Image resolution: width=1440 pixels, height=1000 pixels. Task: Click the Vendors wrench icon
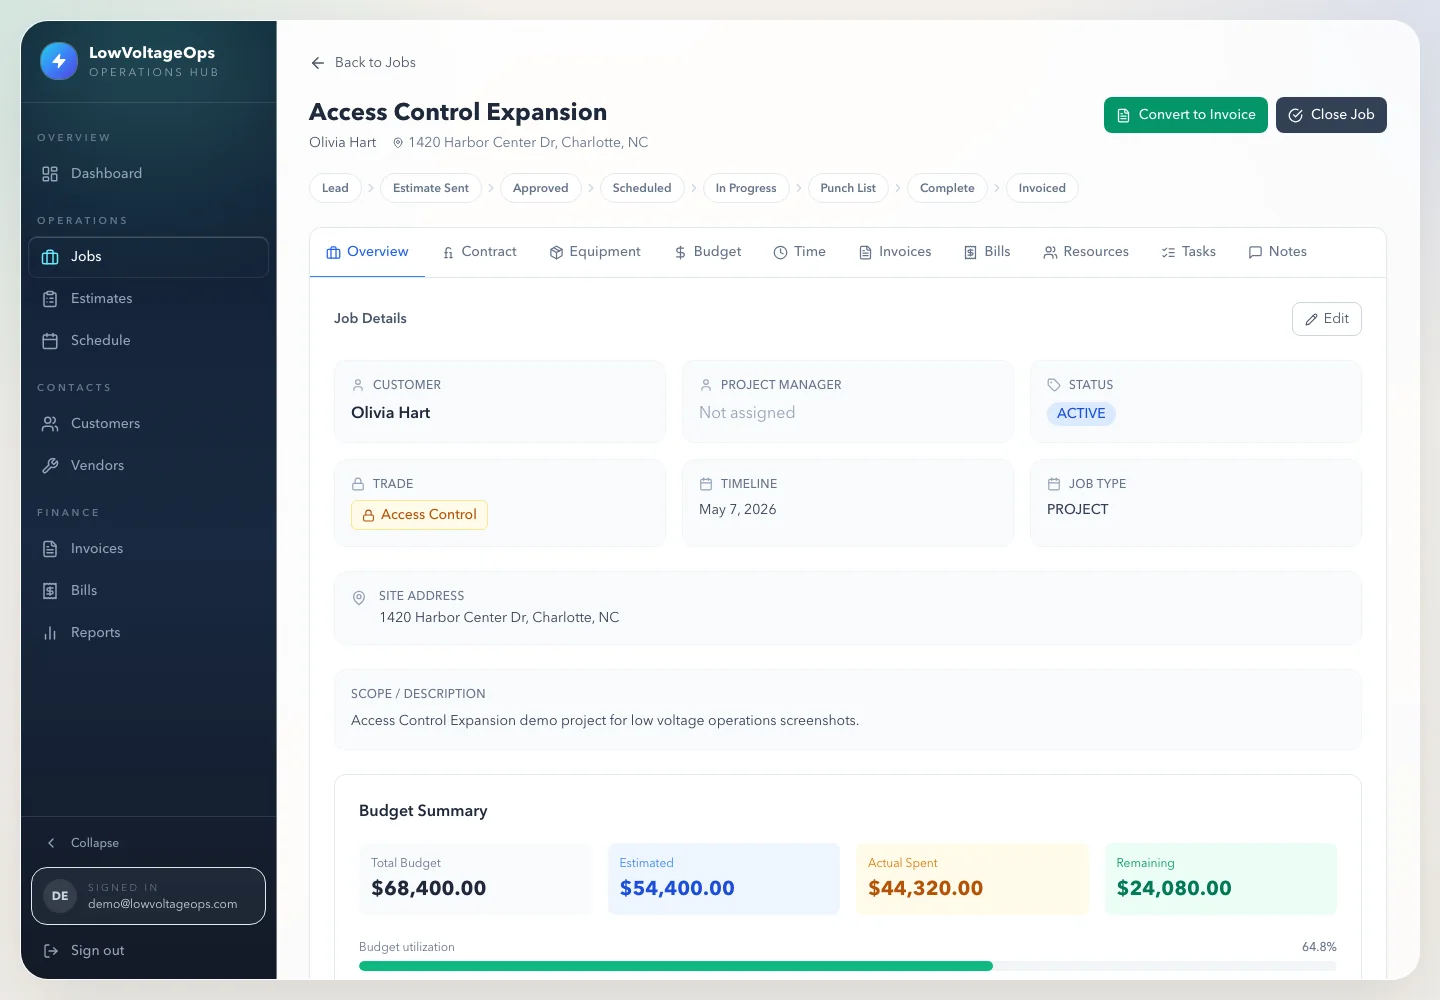click(x=50, y=466)
